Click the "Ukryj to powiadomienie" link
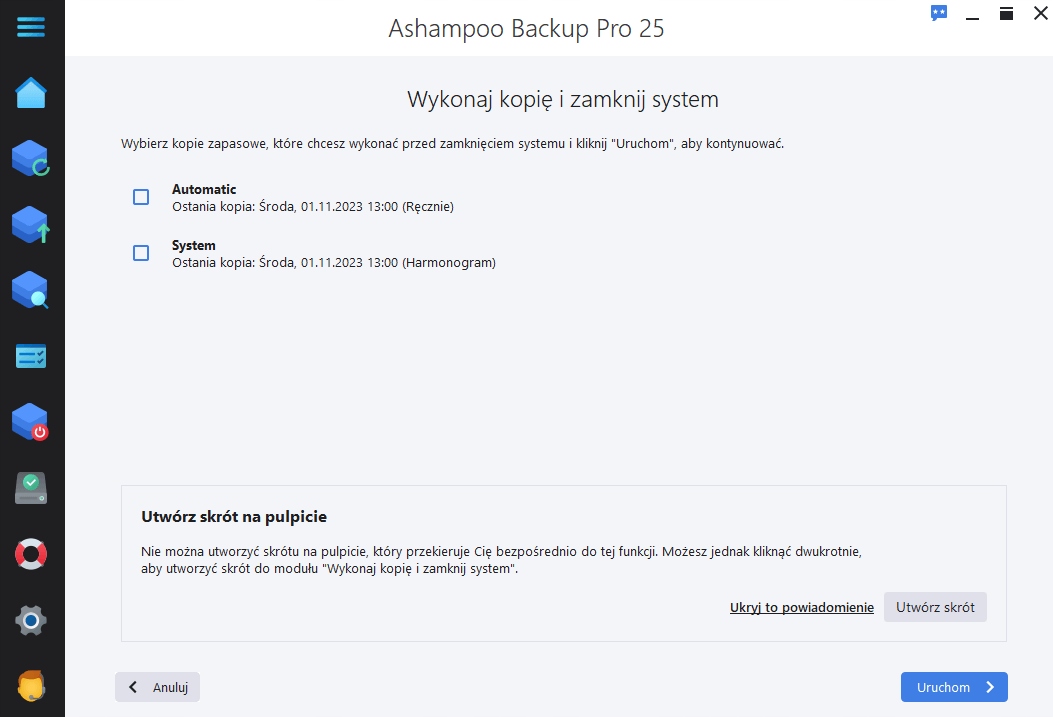The height and width of the screenshot is (717, 1053). (x=801, y=607)
